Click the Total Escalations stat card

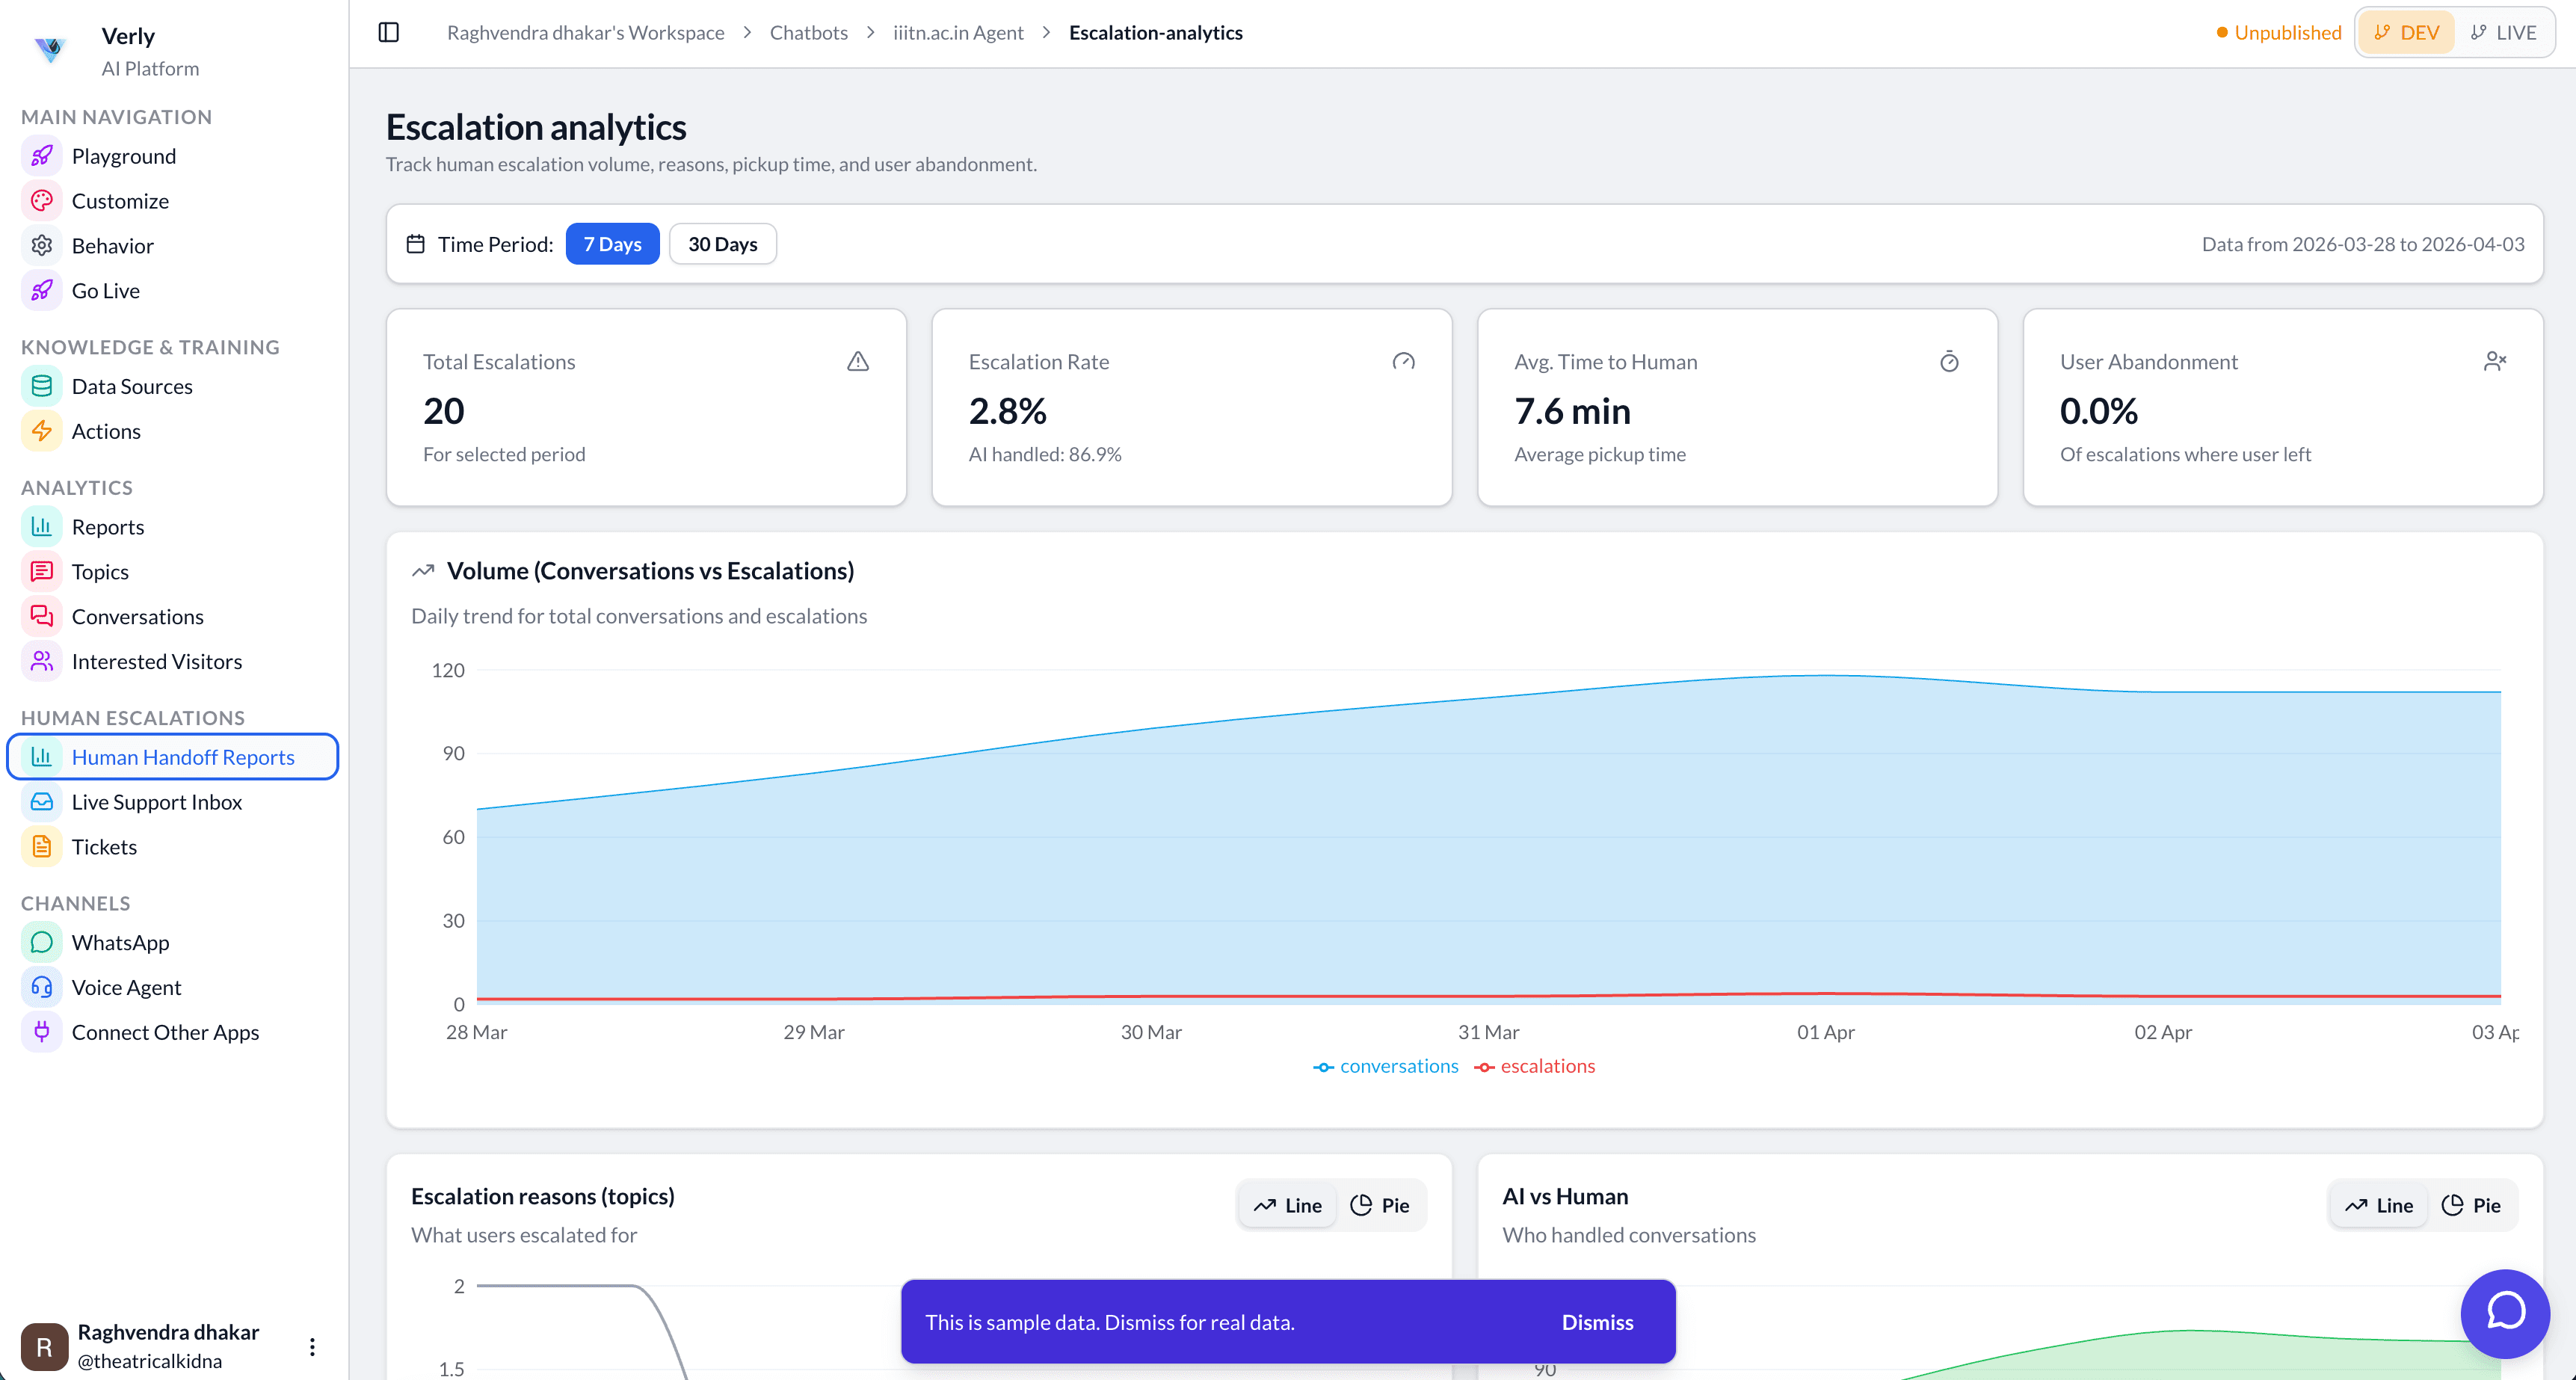646,407
